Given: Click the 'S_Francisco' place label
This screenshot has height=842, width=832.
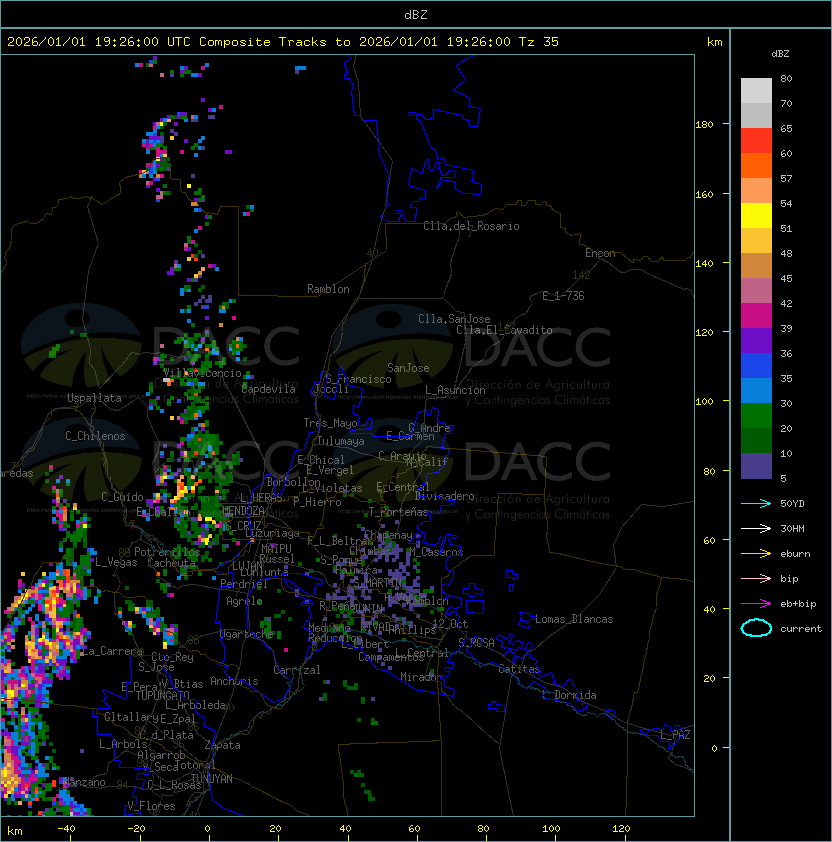Looking at the screenshot, I should [358, 379].
